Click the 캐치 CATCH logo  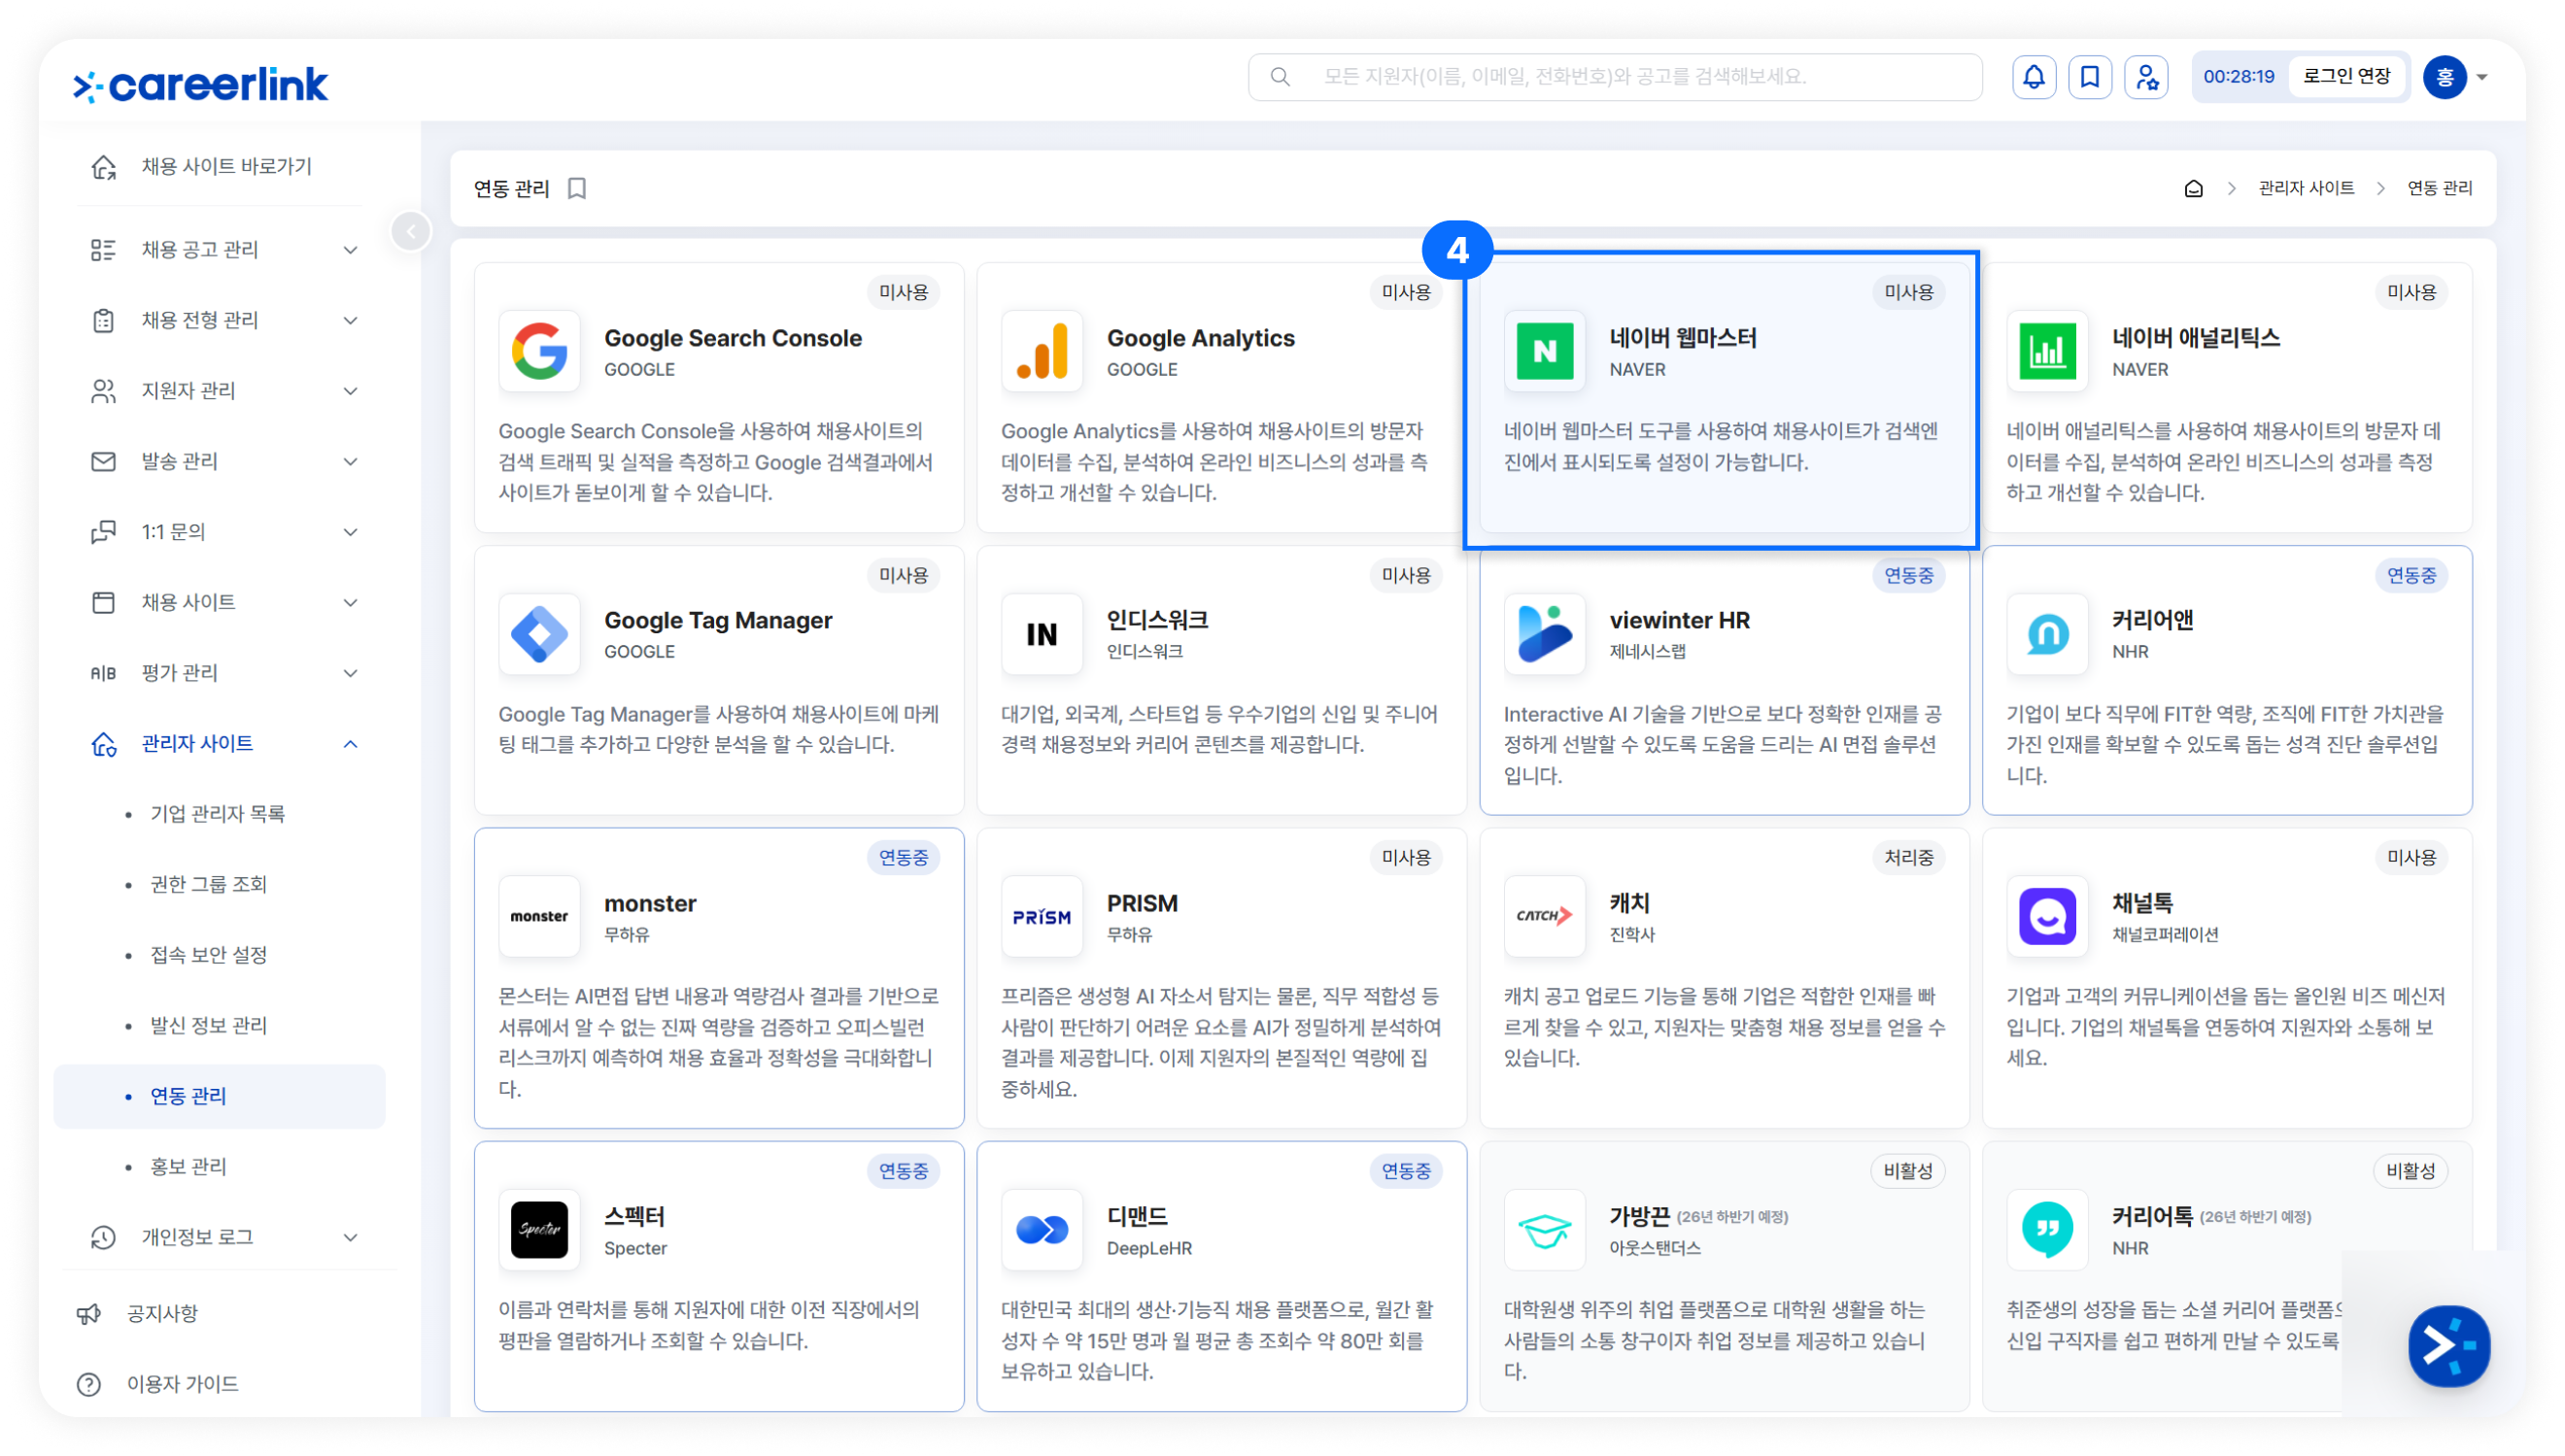tap(1545, 917)
